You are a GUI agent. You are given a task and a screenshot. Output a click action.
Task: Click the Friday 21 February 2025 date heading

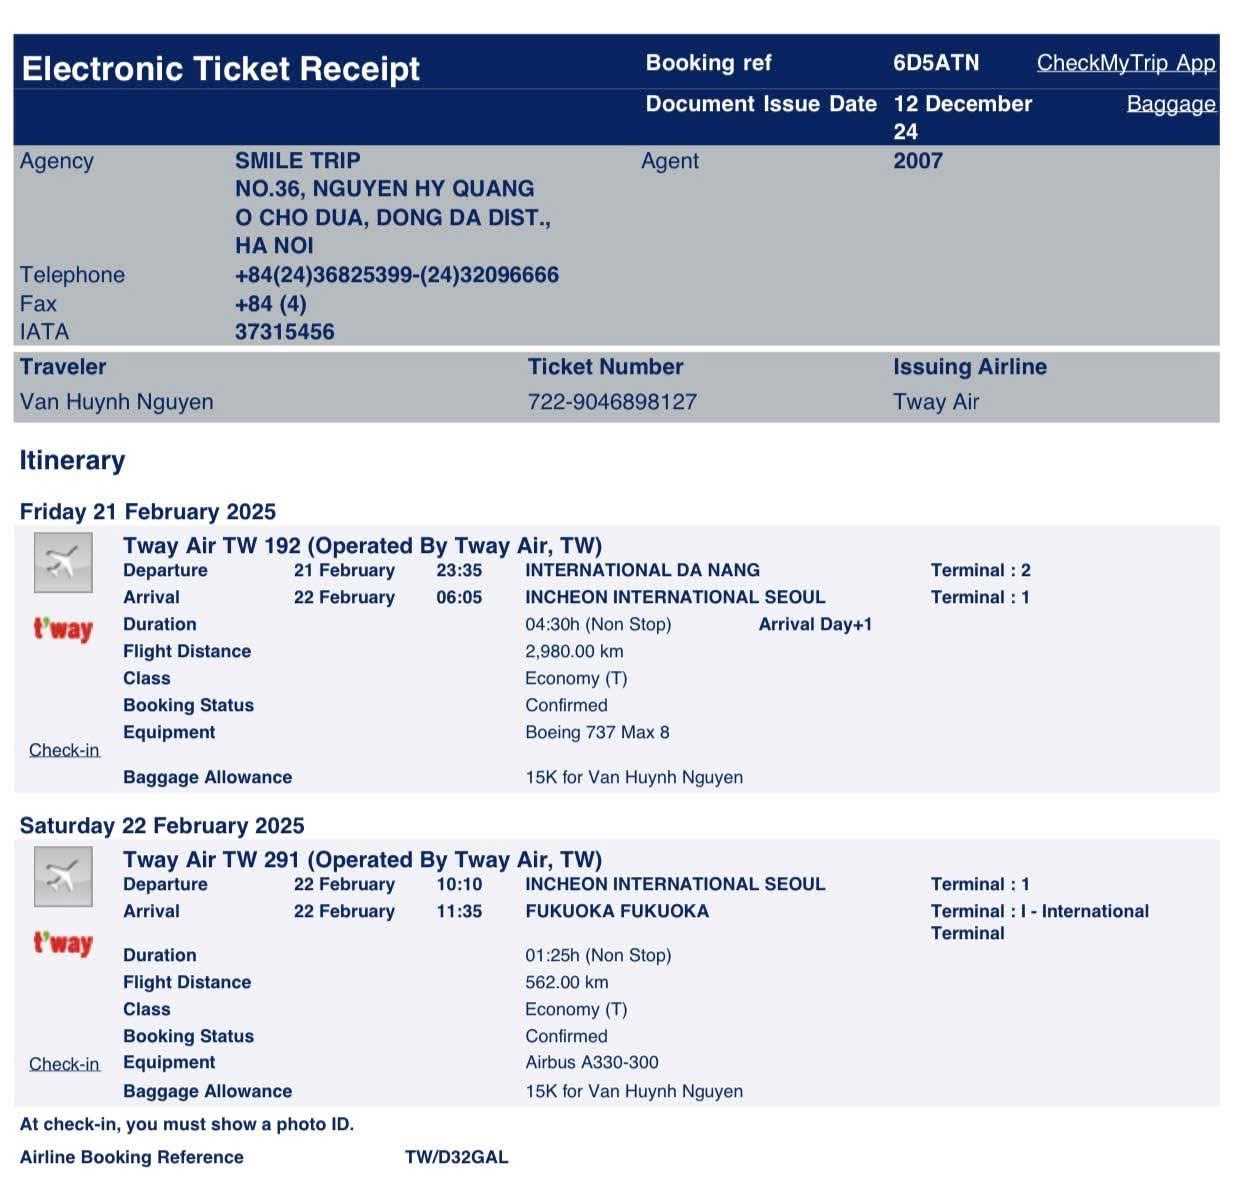[147, 512]
